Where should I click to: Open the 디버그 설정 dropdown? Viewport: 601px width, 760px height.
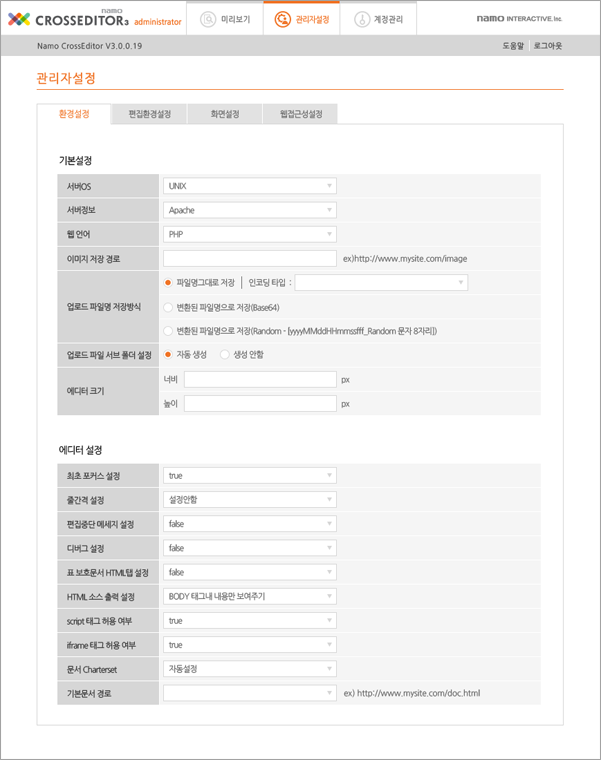(x=250, y=548)
